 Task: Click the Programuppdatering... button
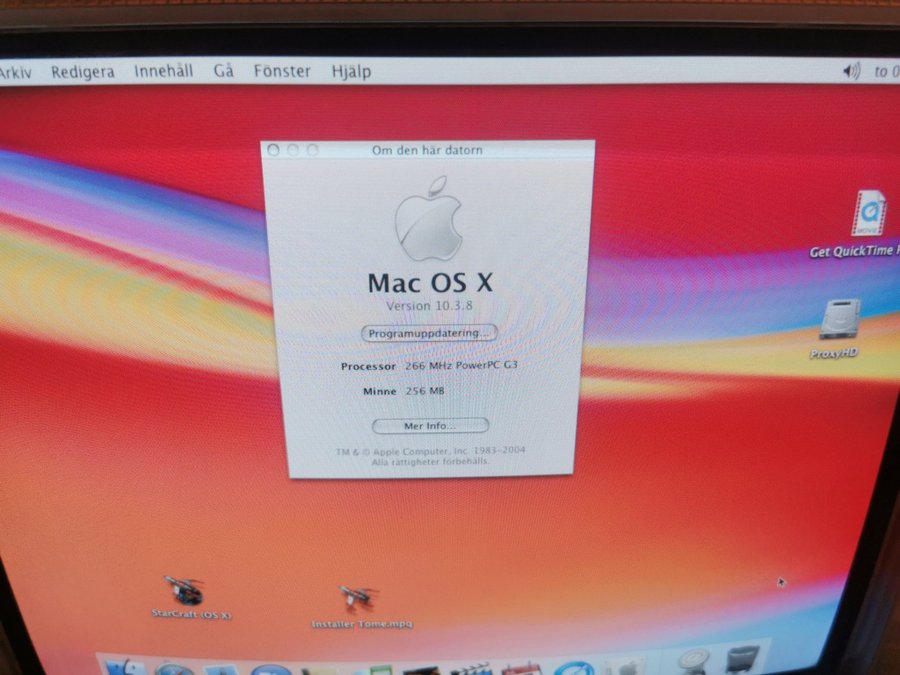pyautogui.click(x=429, y=333)
